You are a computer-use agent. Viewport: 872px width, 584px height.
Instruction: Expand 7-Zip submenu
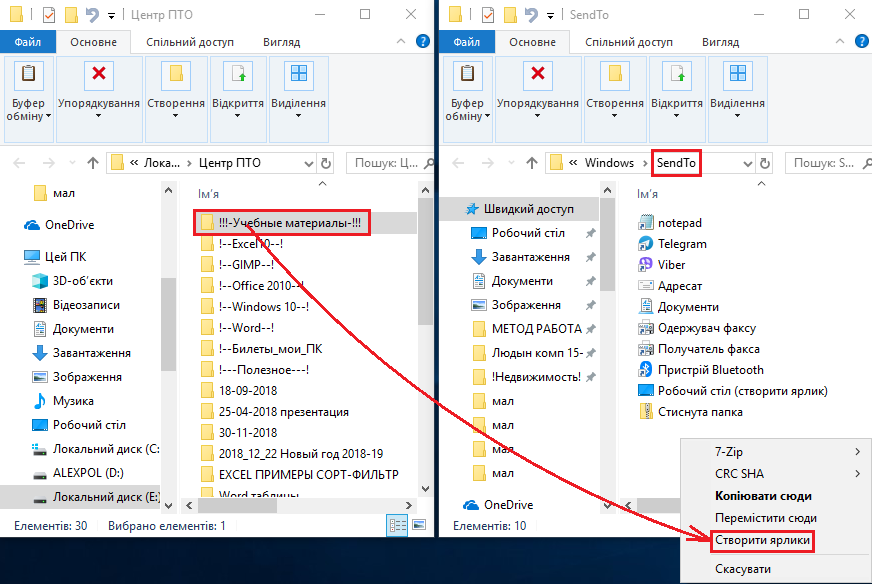pyautogui.click(x=775, y=452)
